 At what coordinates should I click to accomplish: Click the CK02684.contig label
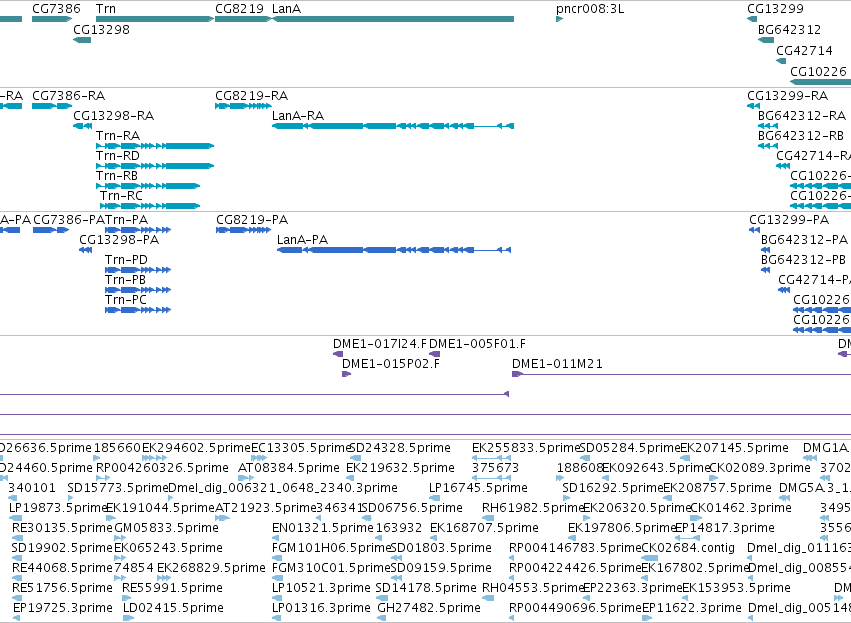pyautogui.click(x=688, y=548)
